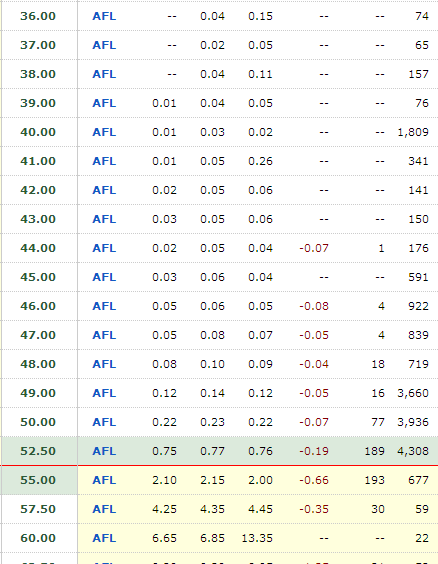438x564 pixels.
Task: Select the 38.00 strike price
Action: click(38, 74)
